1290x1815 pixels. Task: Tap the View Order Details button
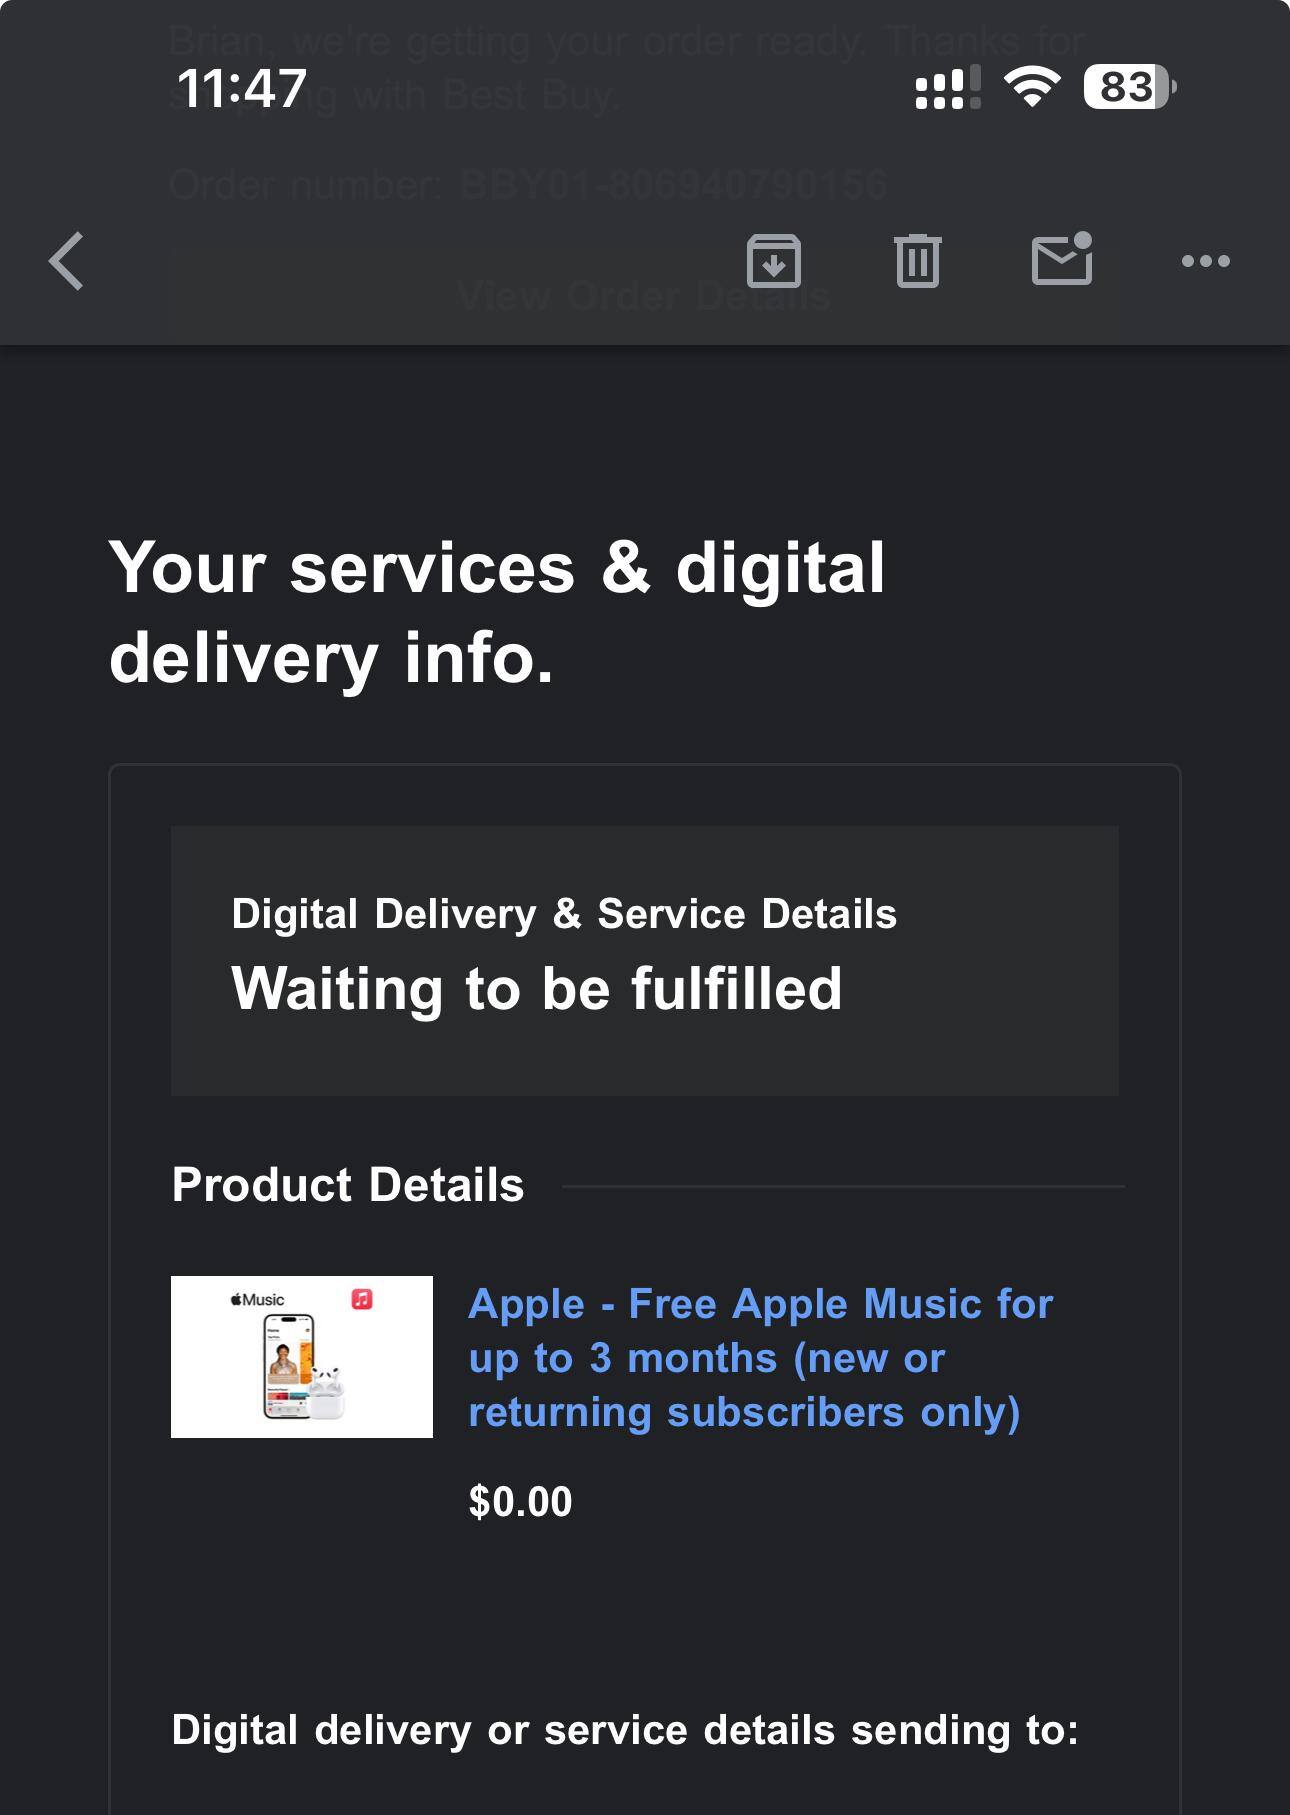pos(644,294)
